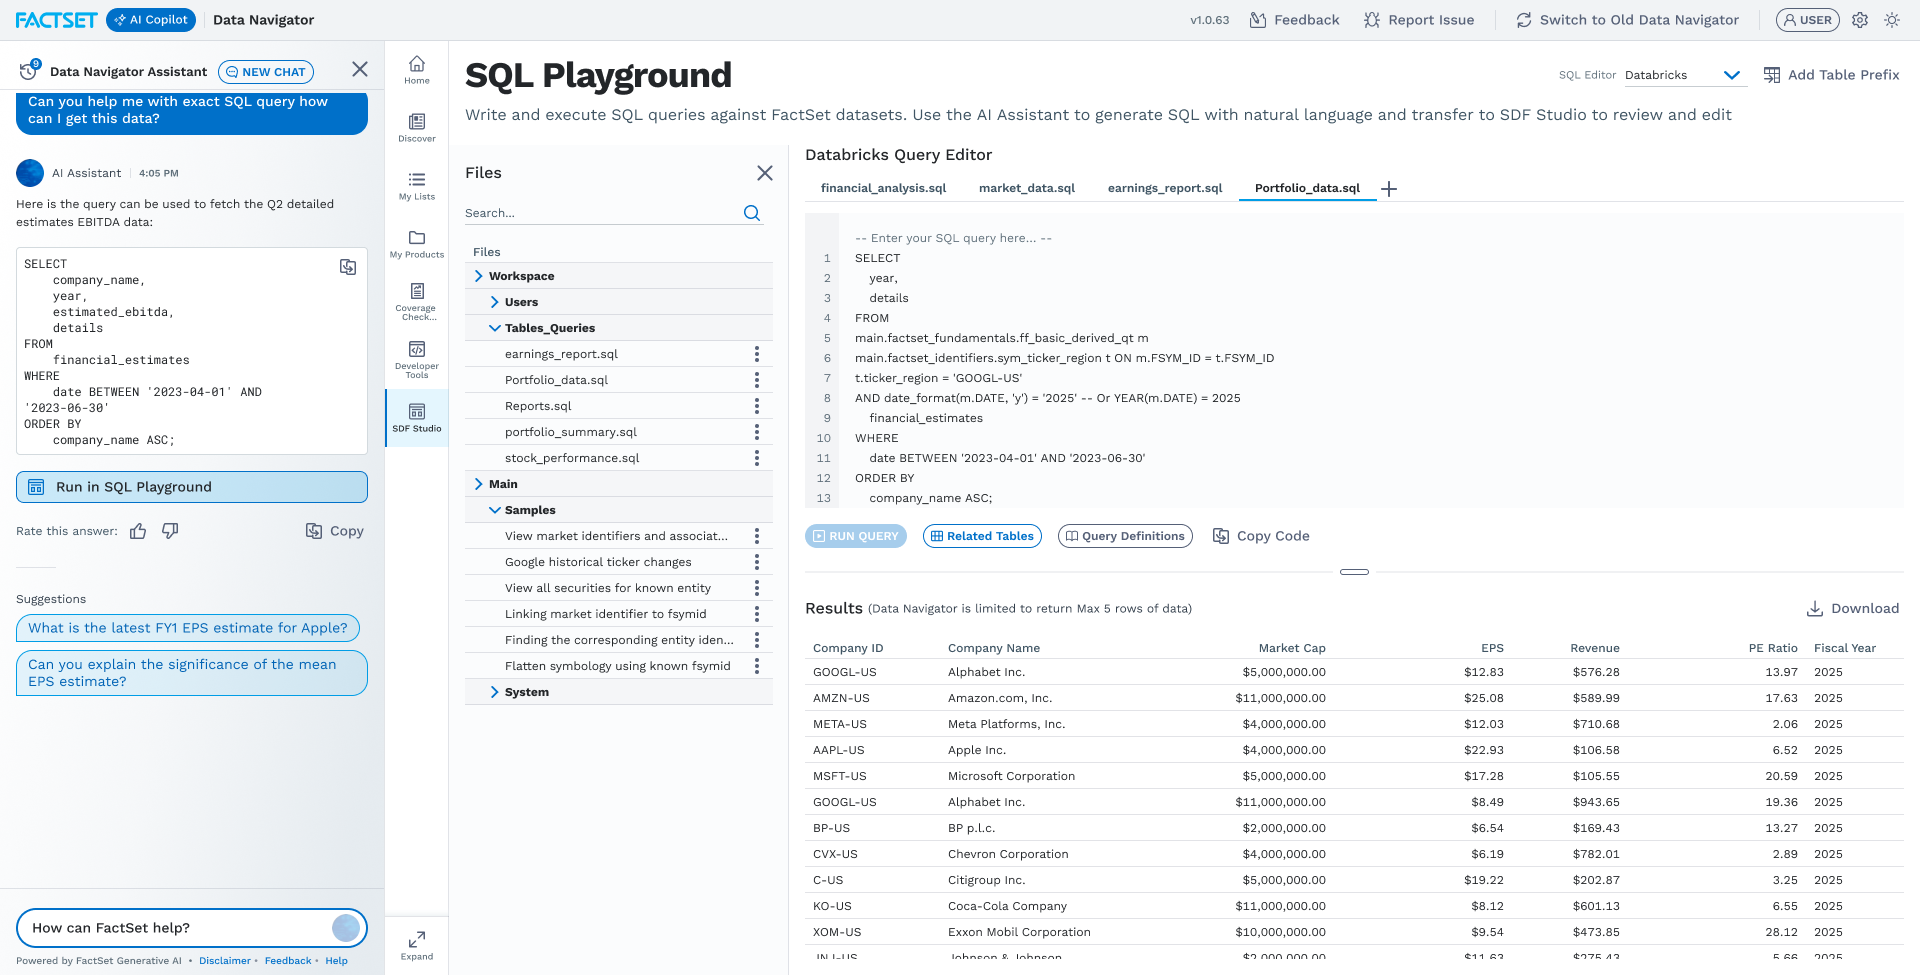Viewport: 1920px width, 975px height.
Task: Sort by the Market Cap column header
Action: (1292, 648)
